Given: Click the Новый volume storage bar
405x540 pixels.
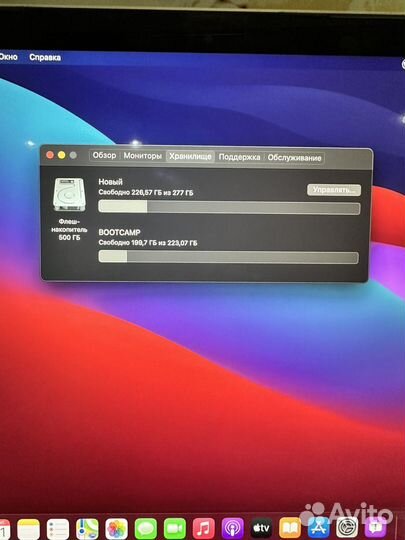Looking at the screenshot, I should [x=229, y=208].
